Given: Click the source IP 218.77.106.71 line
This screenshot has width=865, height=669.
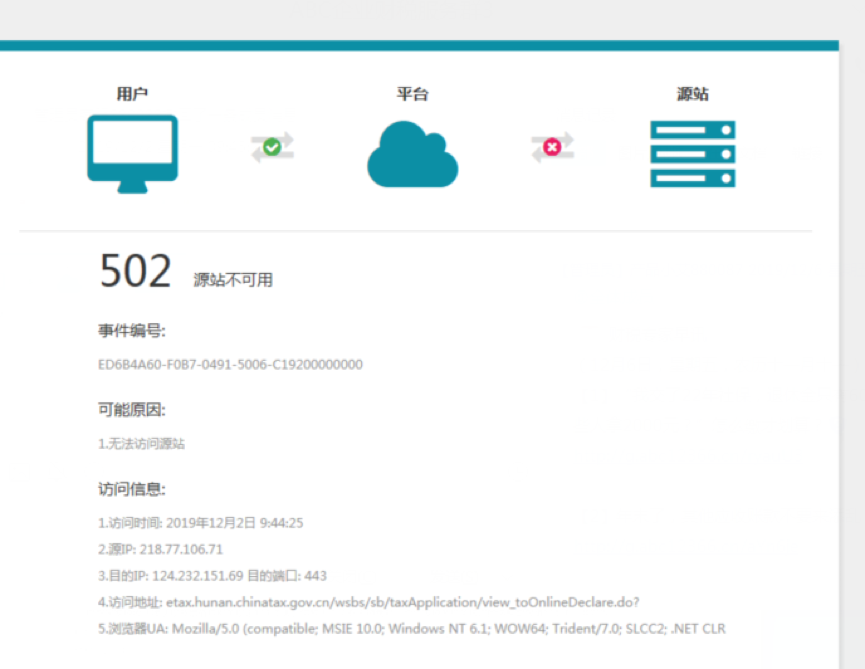Looking at the screenshot, I should 161,549.
